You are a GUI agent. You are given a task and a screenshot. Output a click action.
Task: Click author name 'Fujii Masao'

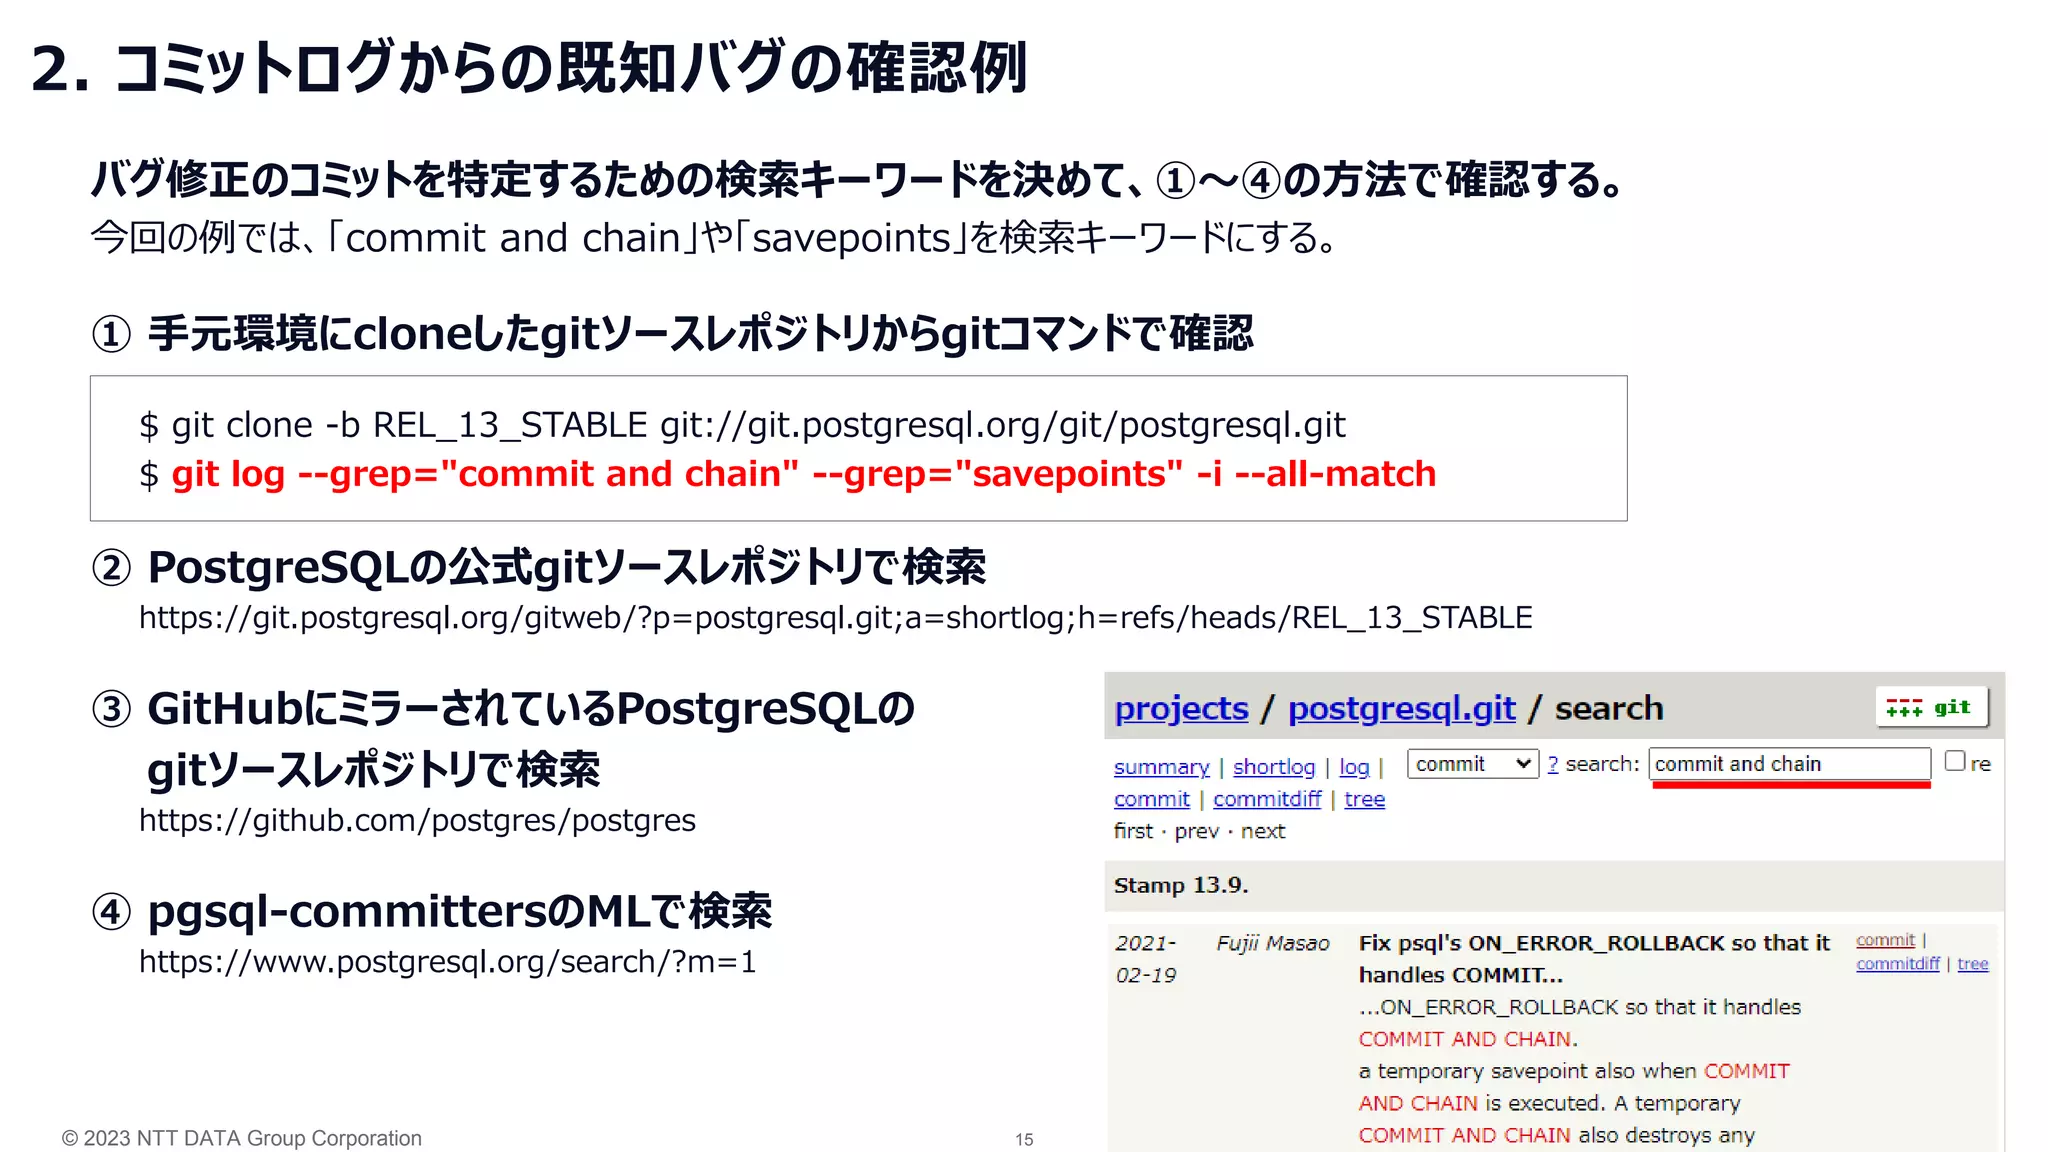pos(1272,943)
